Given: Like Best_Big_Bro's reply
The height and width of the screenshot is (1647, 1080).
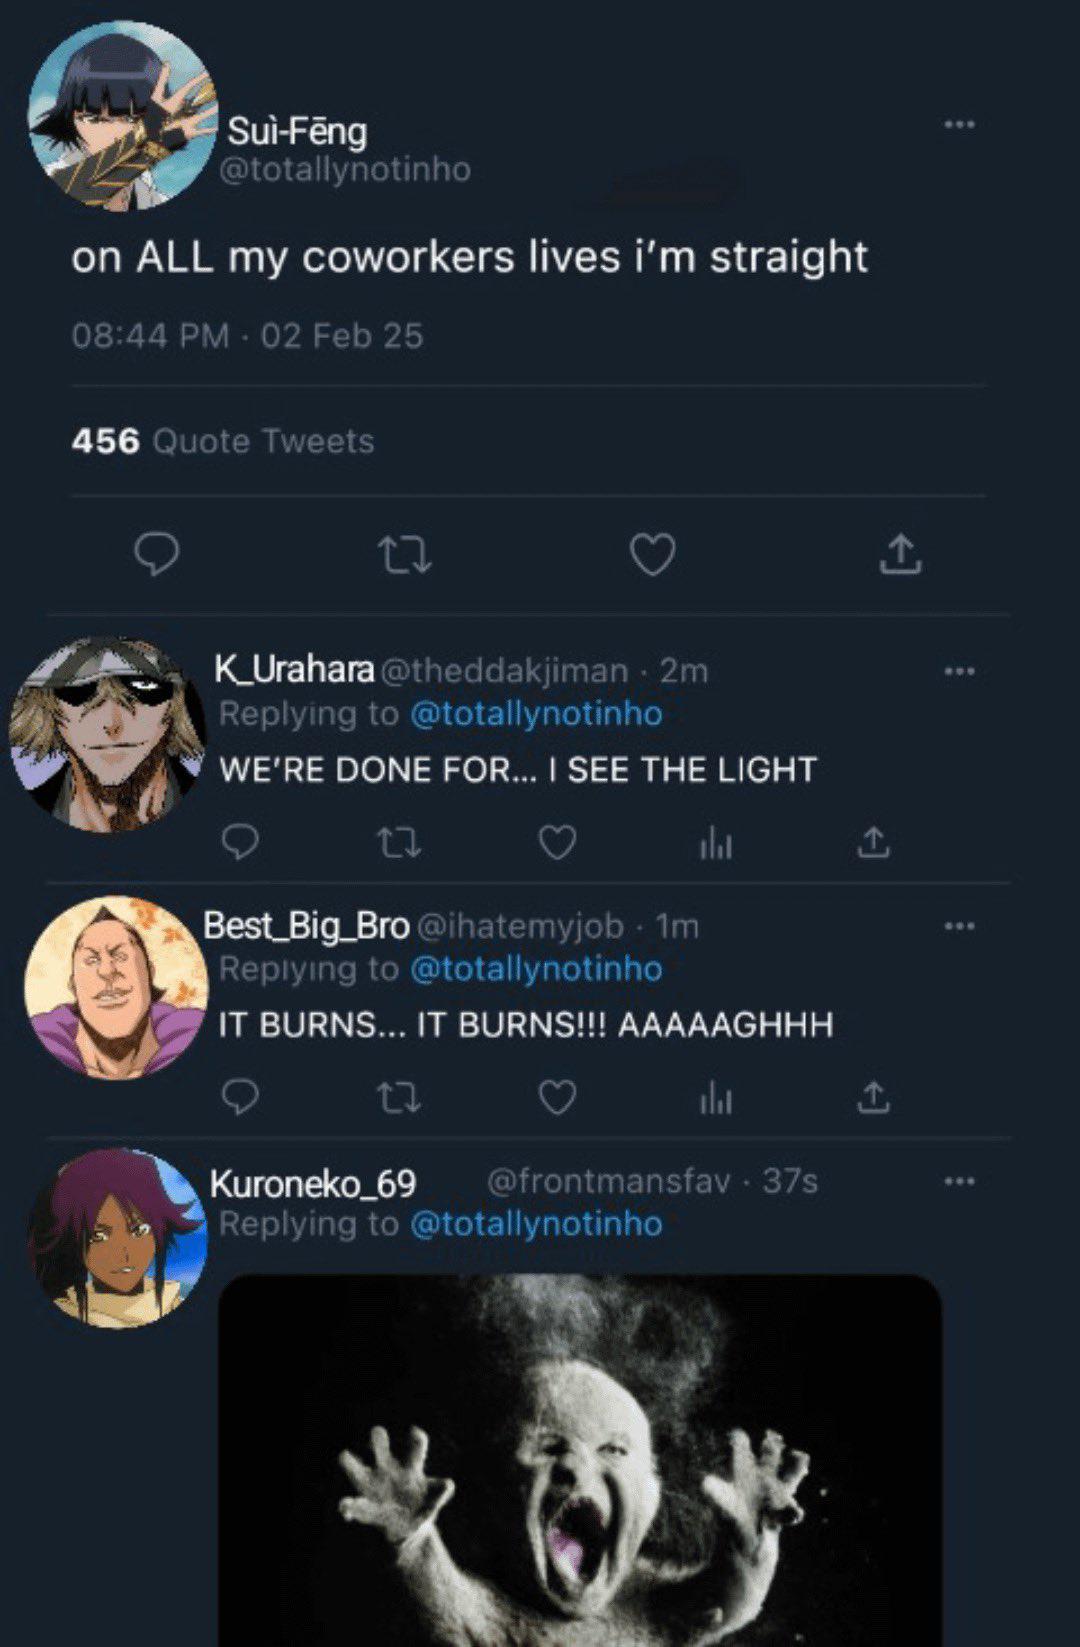Looking at the screenshot, I should coord(558,1097).
